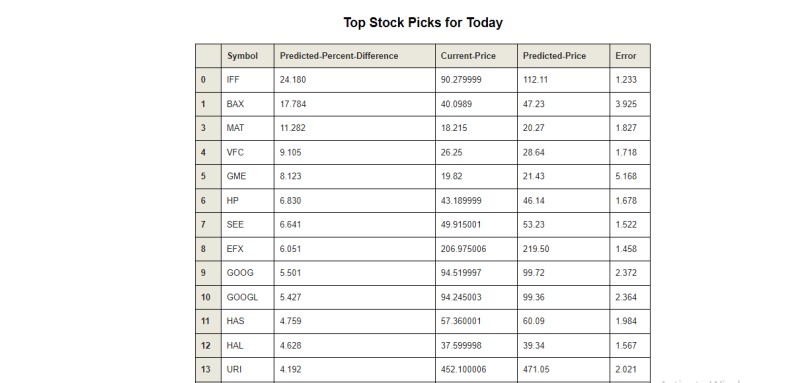Select the GME symbol cell

[x=247, y=176]
